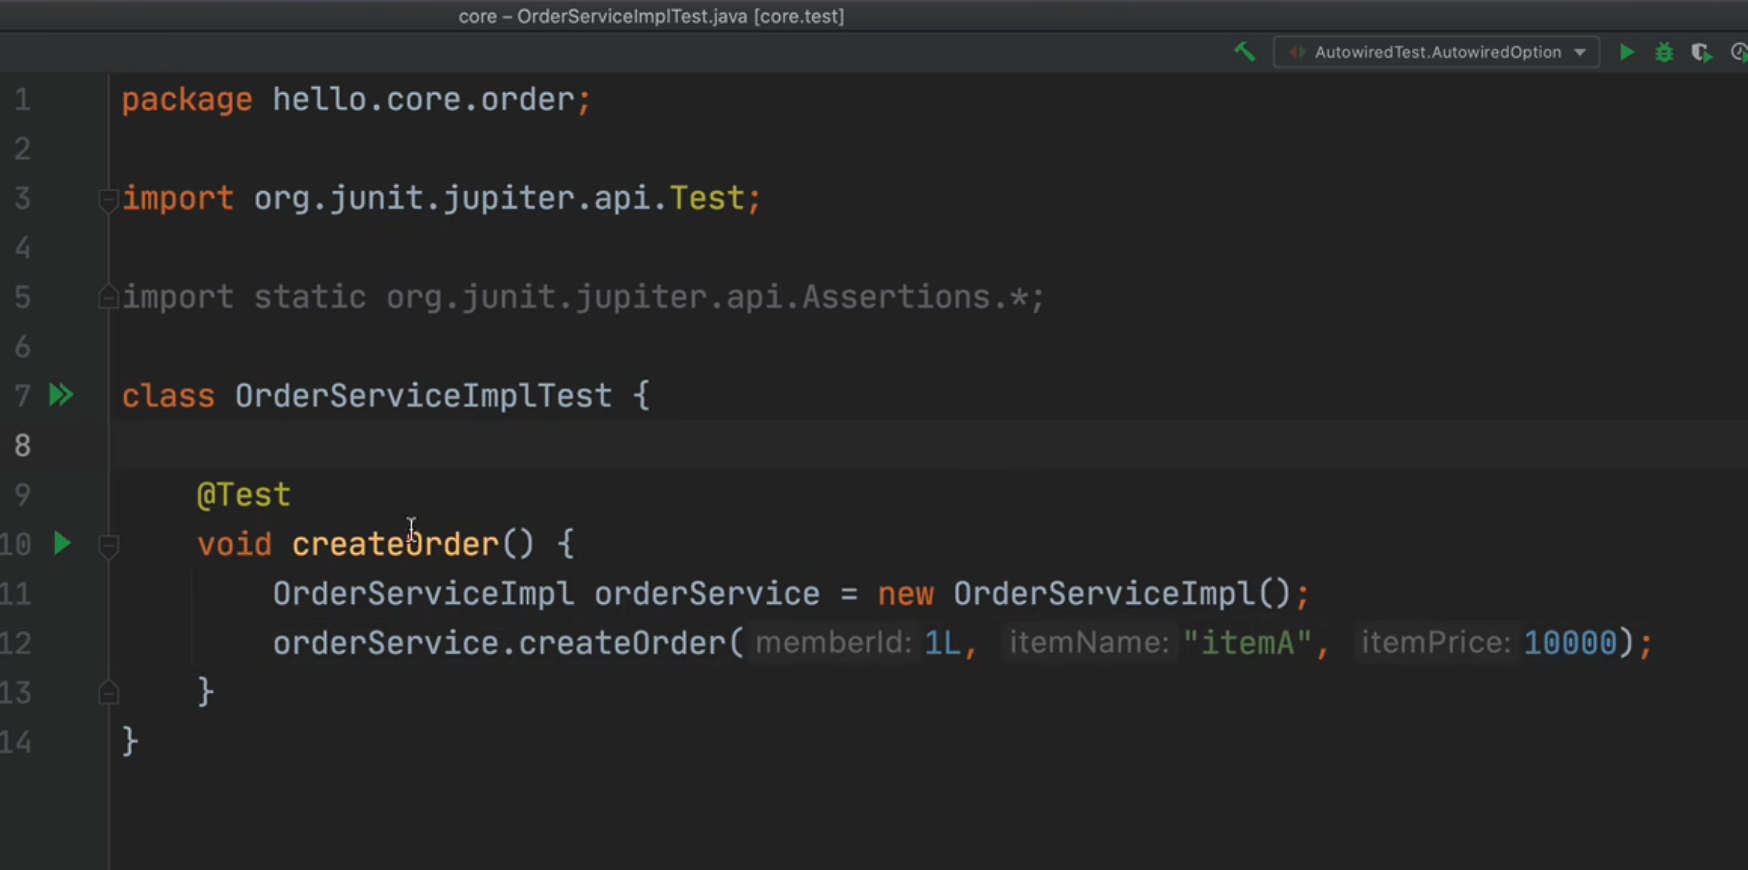
Task: Collapse the createOrder method at line 10
Action: coord(108,545)
